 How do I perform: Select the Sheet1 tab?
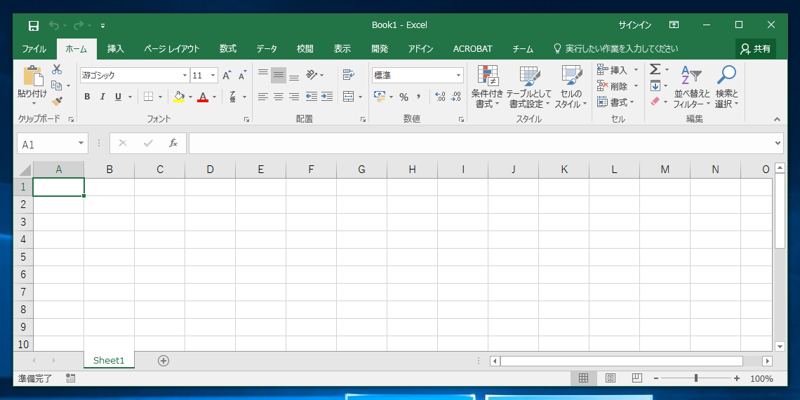109,360
